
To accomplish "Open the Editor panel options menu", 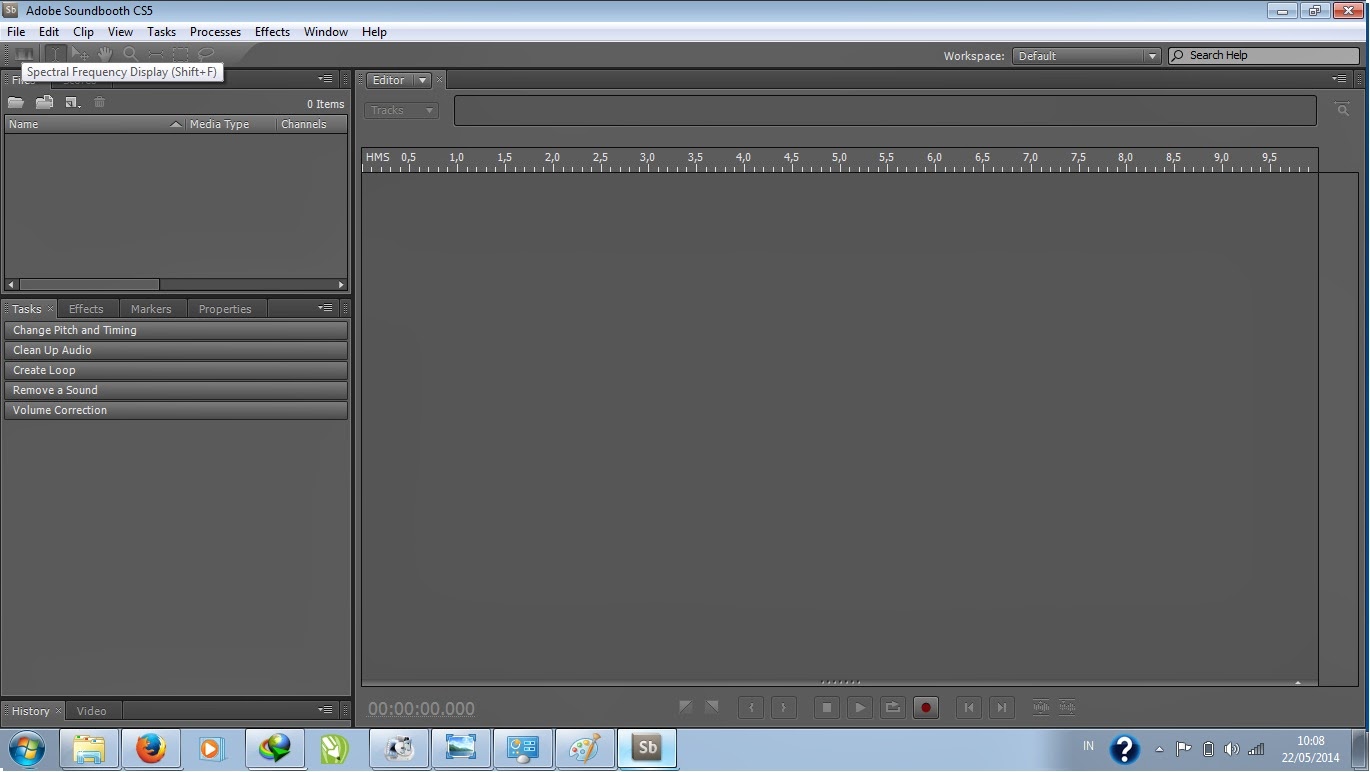I will (1339, 79).
